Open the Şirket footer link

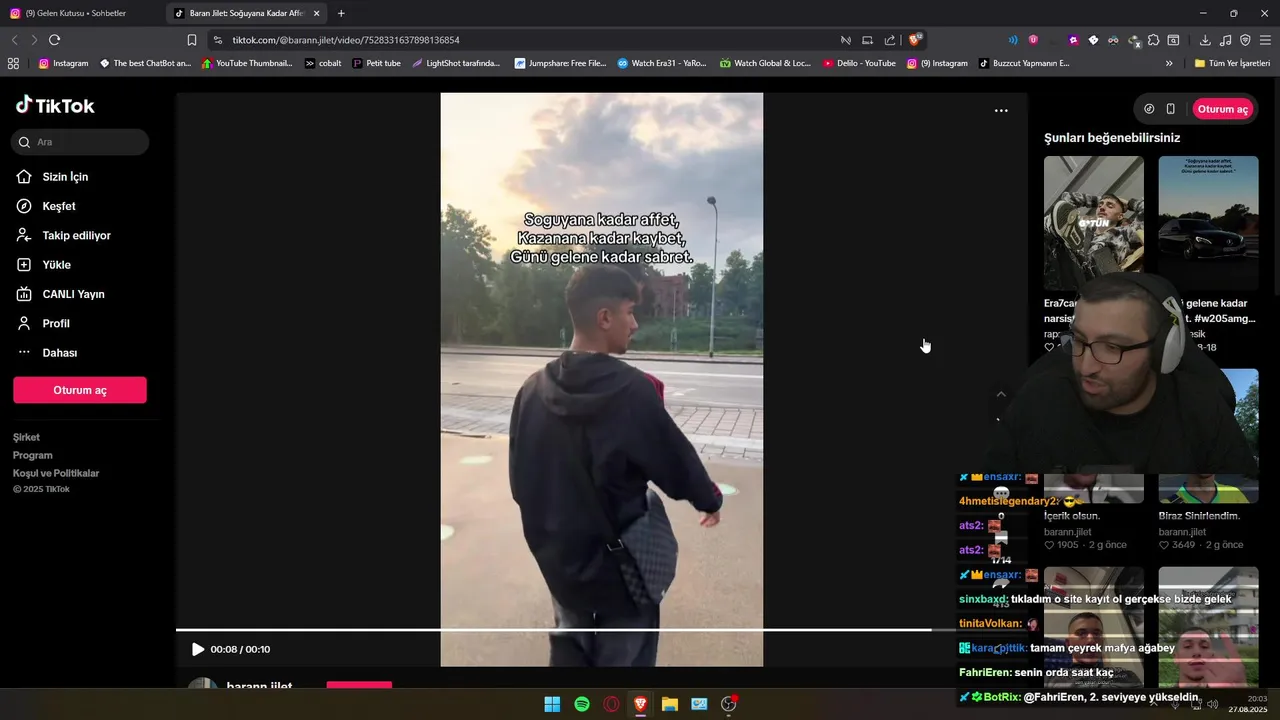click(27, 437)
